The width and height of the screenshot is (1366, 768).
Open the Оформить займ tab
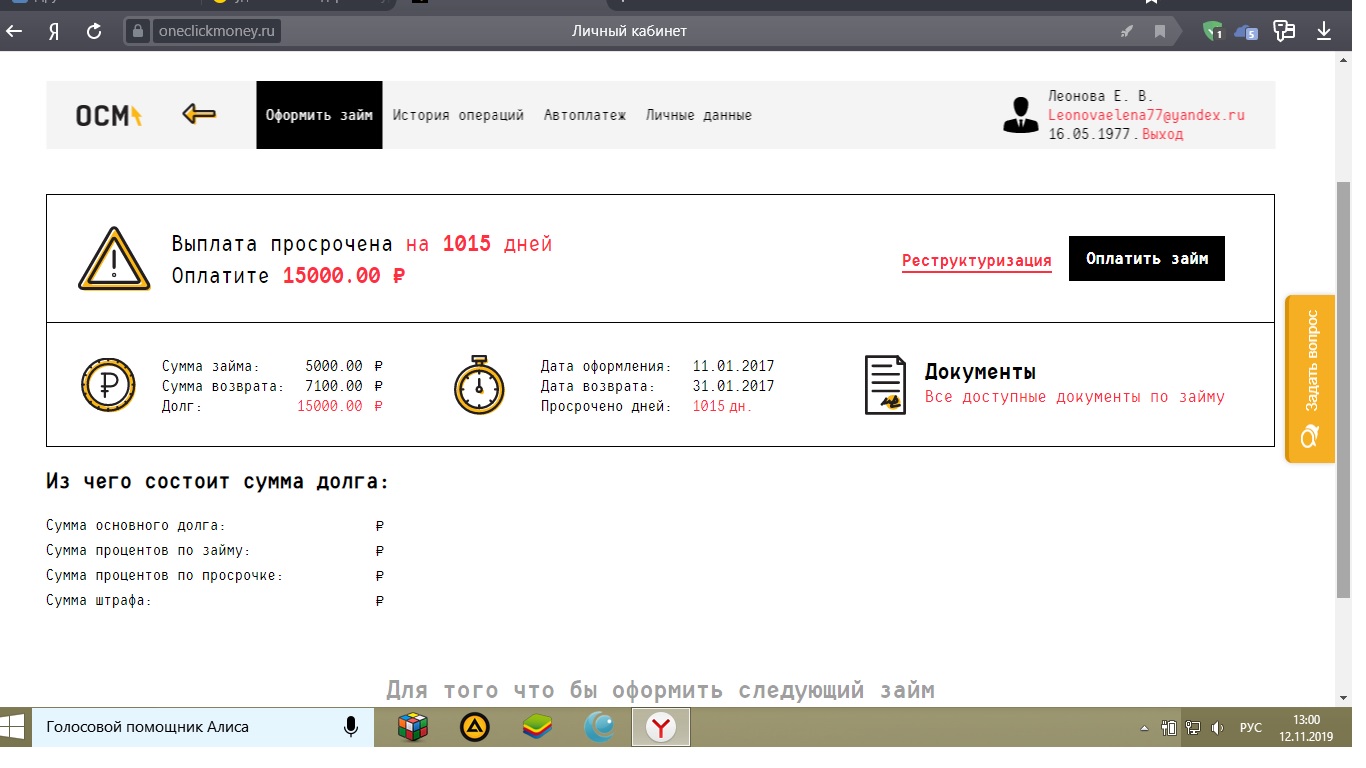(319, 115)
